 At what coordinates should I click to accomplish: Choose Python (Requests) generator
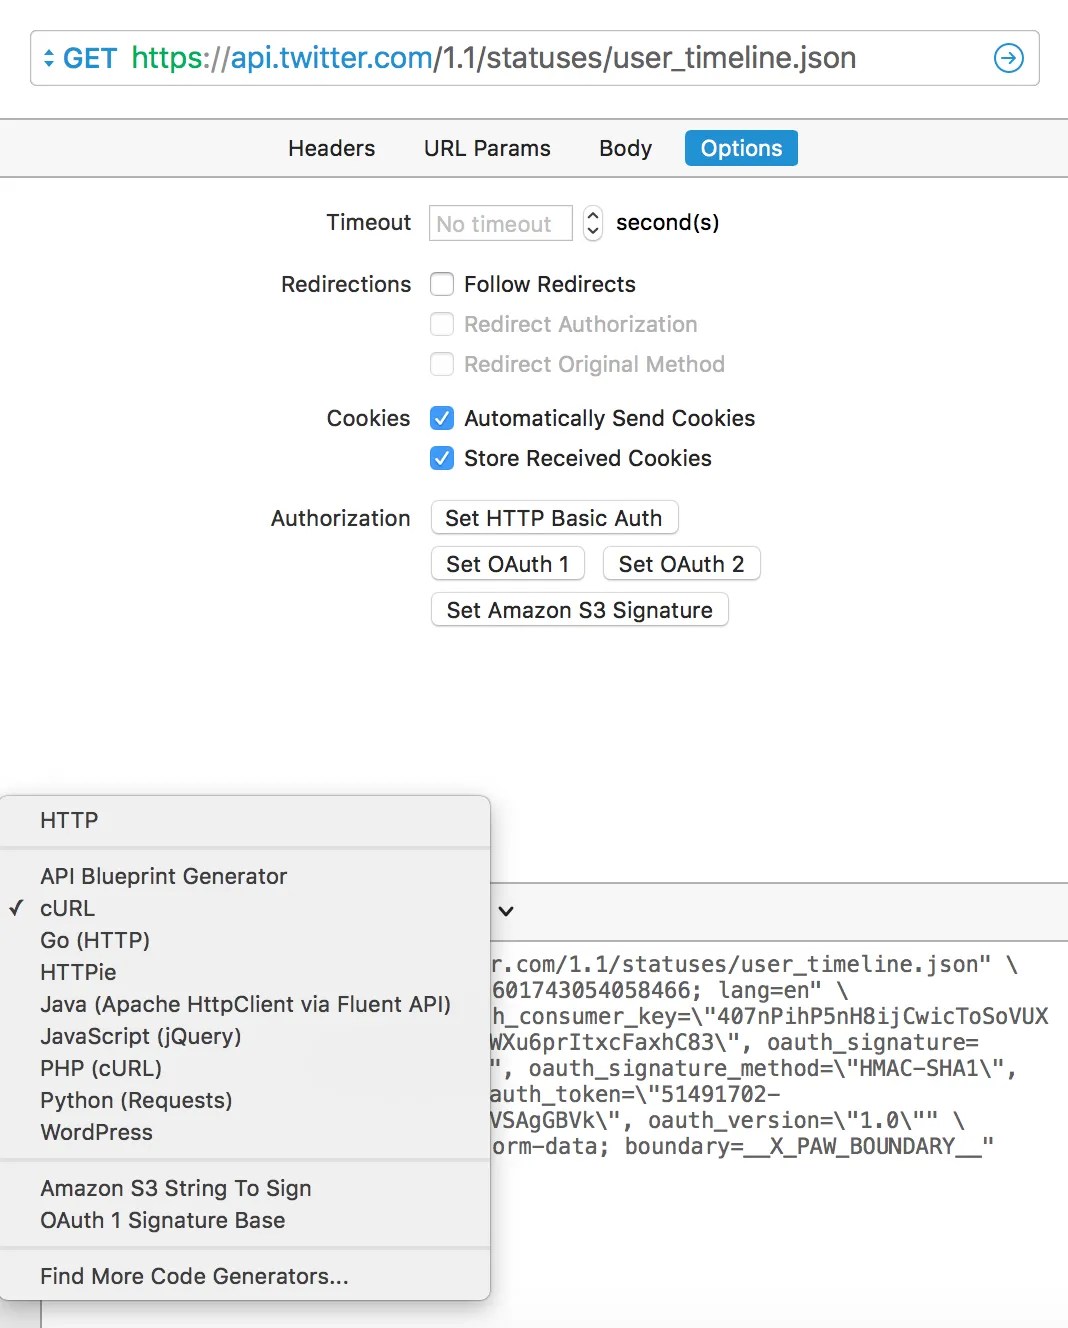click(x=245, y=1100)
